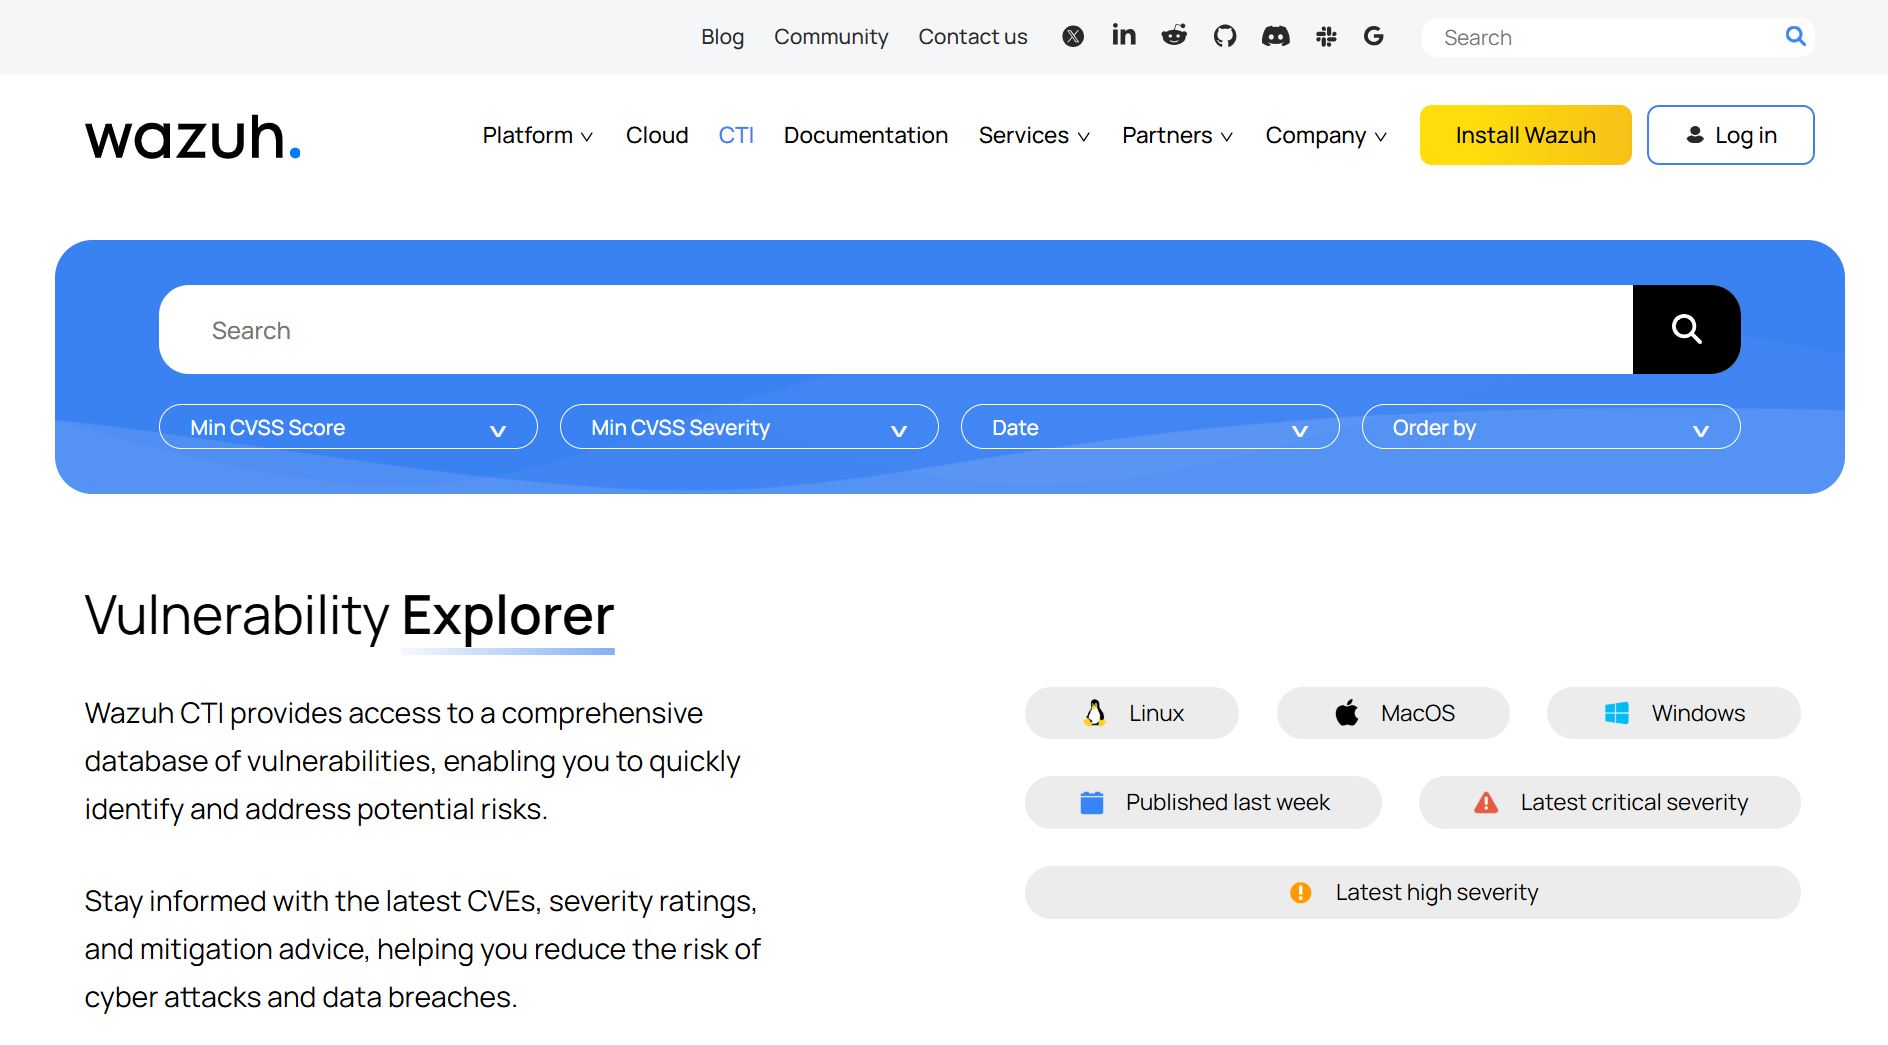
Task: Click into the large vulnerability Search box
Action: [896, 329]
